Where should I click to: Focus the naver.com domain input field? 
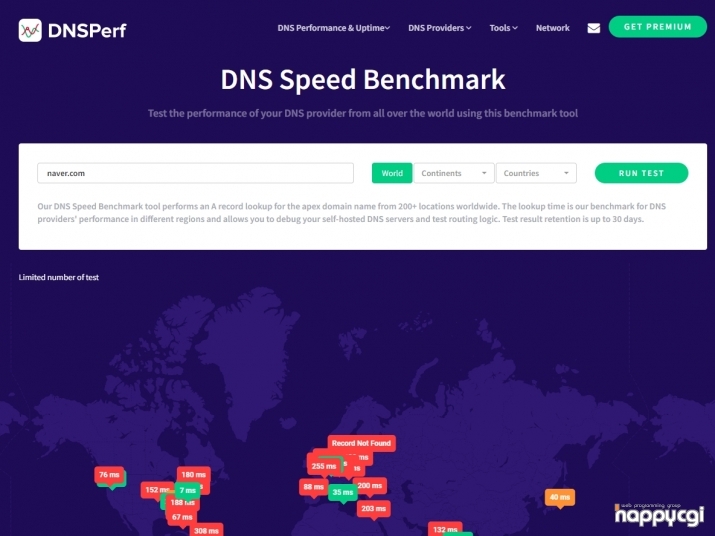pyautogui.click(x=195, y=173)
